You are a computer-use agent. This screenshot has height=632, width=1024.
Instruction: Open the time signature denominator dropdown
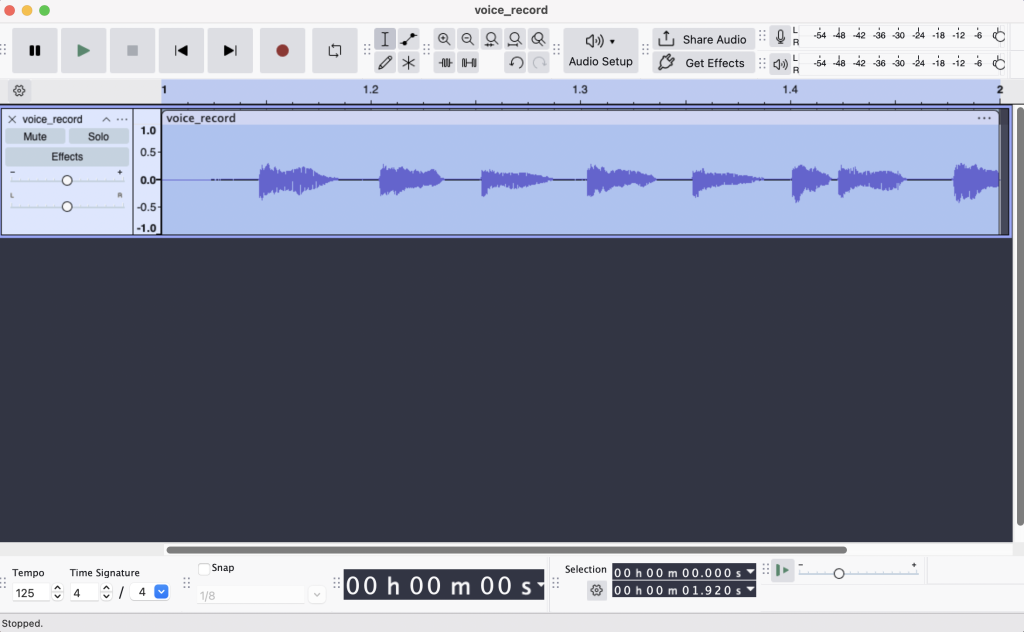click(x=161, y=592)
